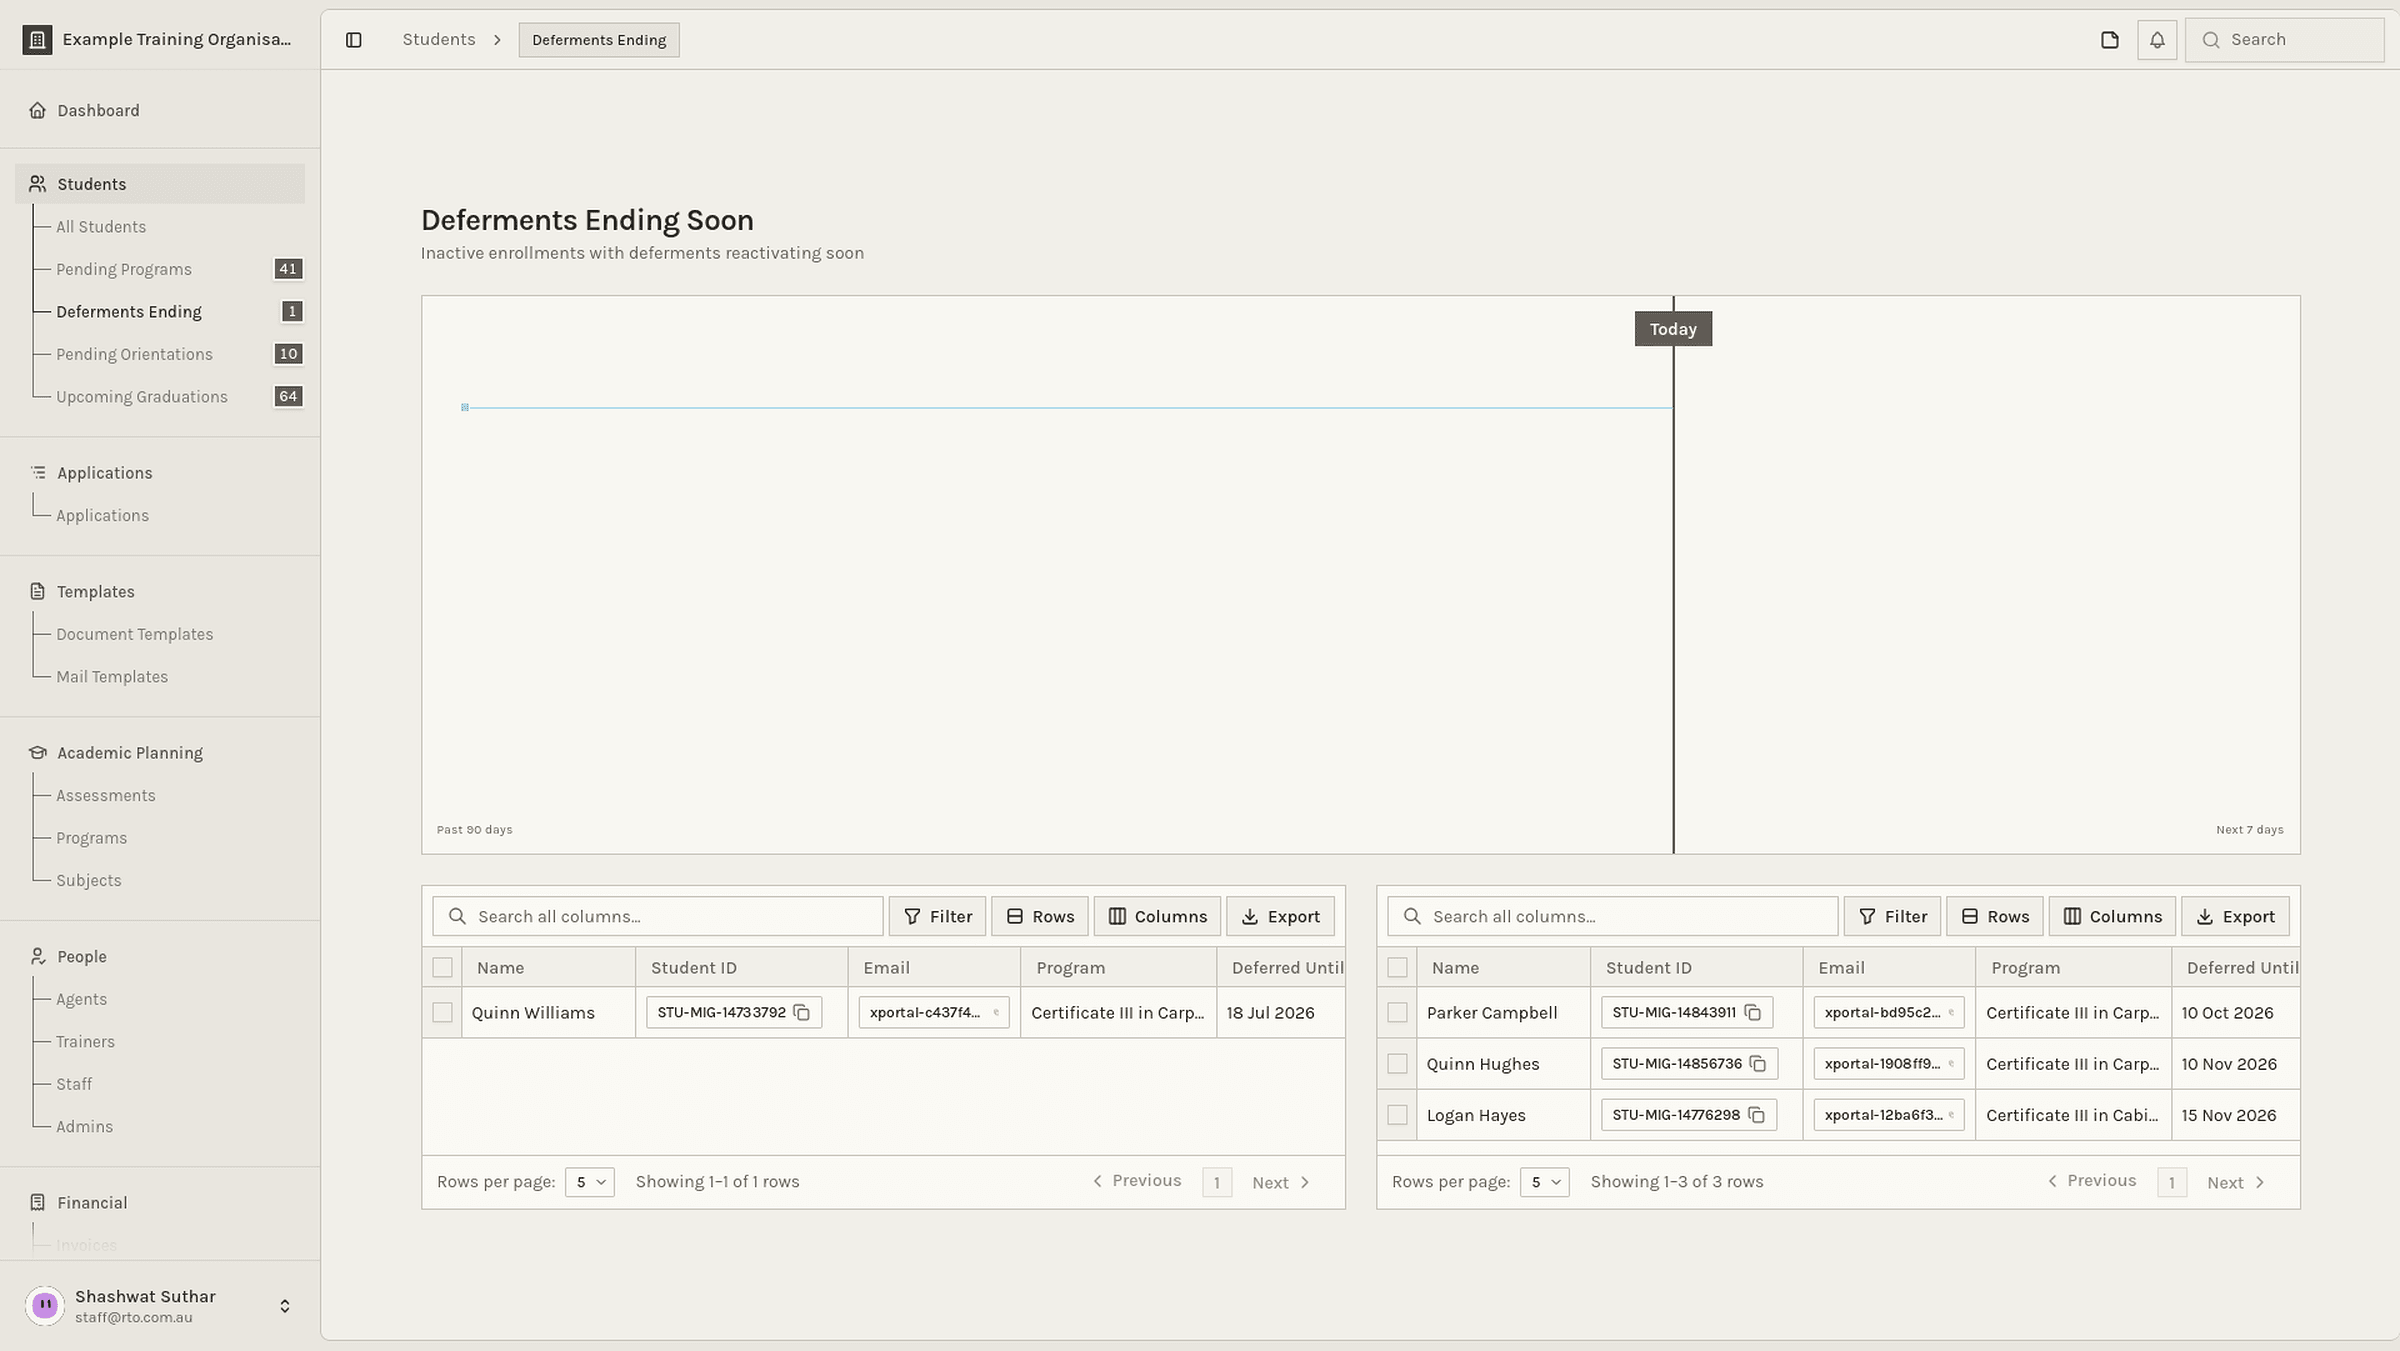Open Upcoming Graduations in sidebar
Screen dimensions: 2400x1351
click(142, 397)
